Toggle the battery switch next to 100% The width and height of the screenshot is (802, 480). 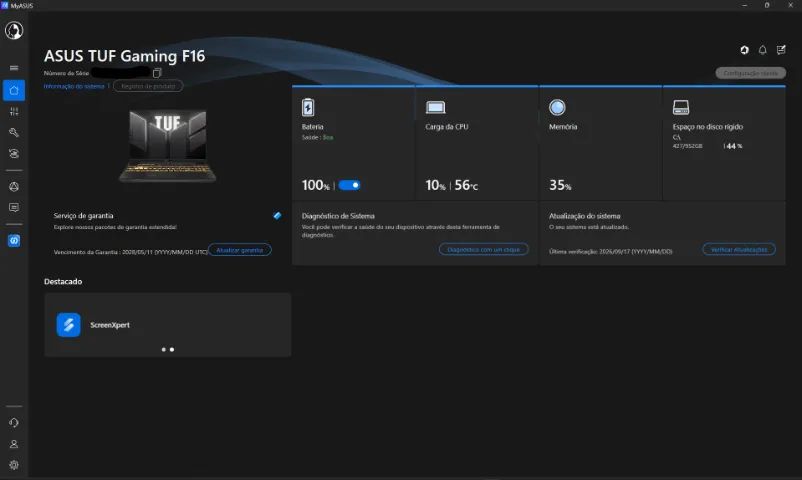(349, 185)
